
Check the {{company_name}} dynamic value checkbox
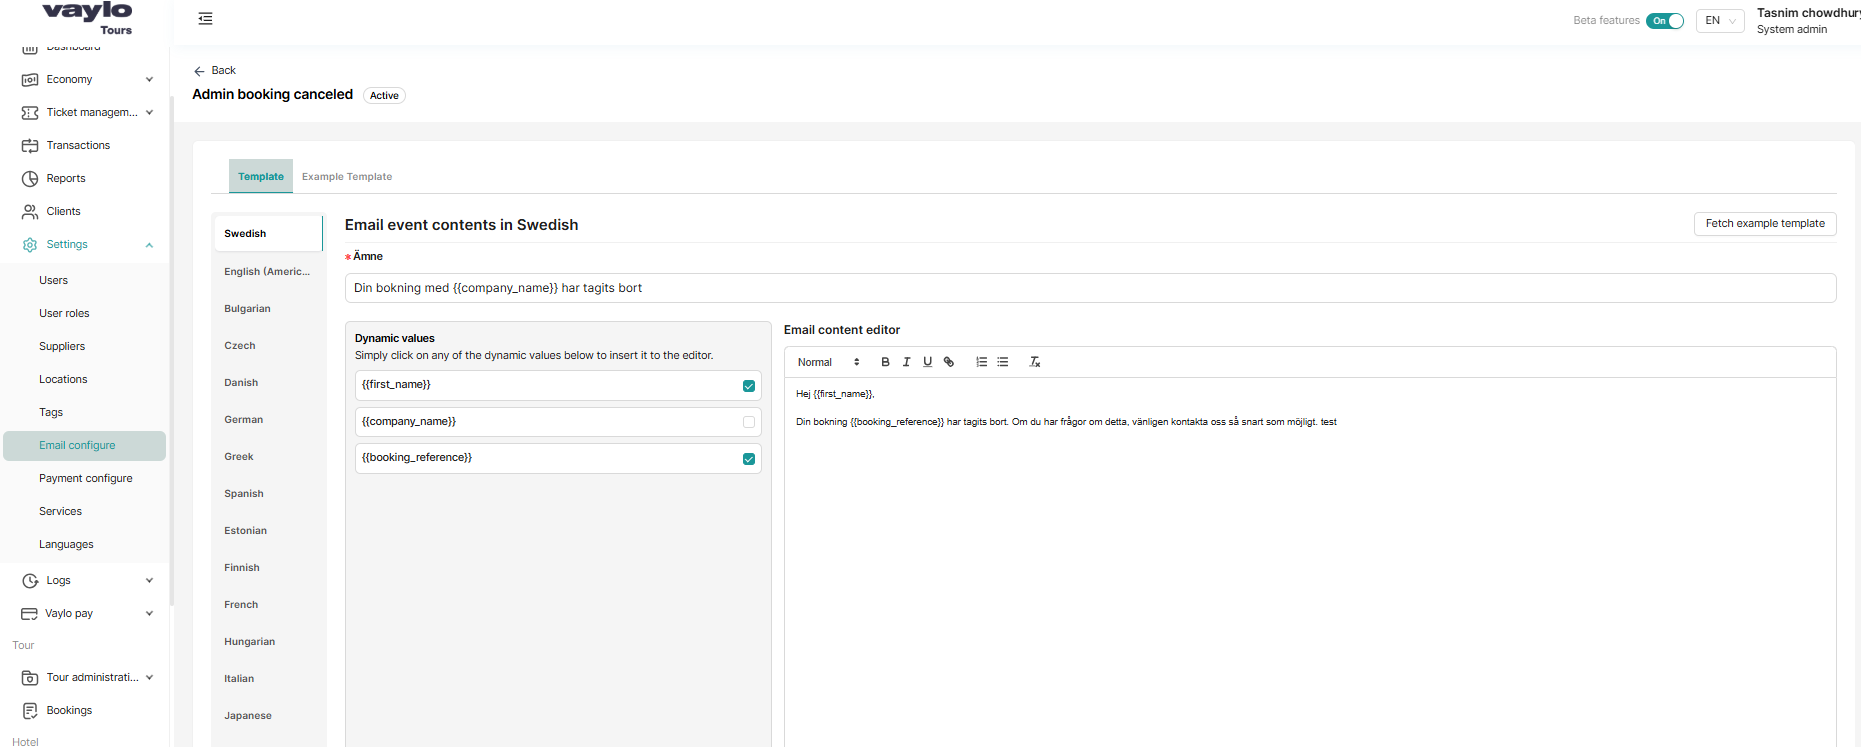pos(749,422)
